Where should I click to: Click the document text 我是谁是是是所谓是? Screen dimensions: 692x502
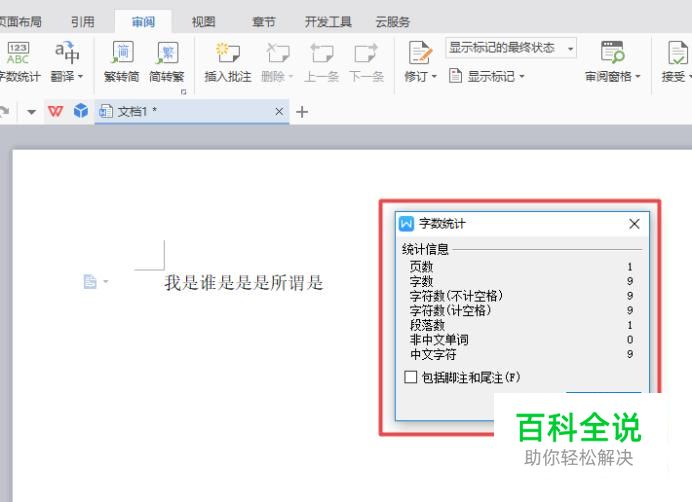244,283
